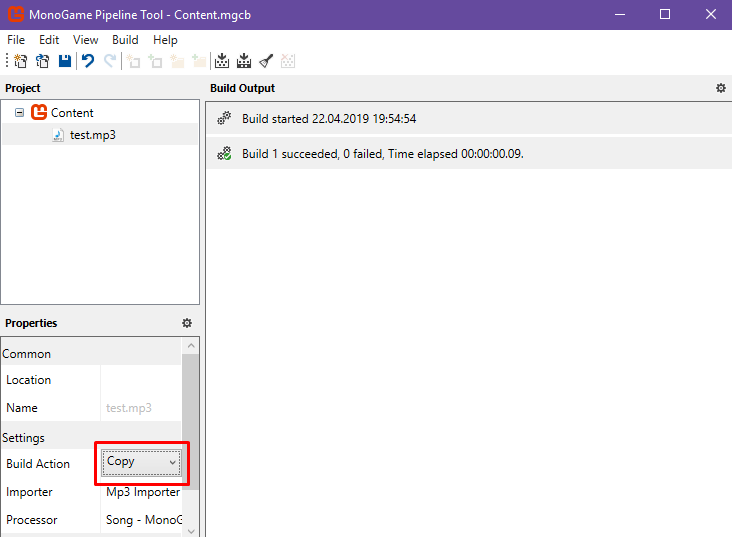Click the Name property label
Viewport: 732px width, 537px height.
(x=22, y=408)
